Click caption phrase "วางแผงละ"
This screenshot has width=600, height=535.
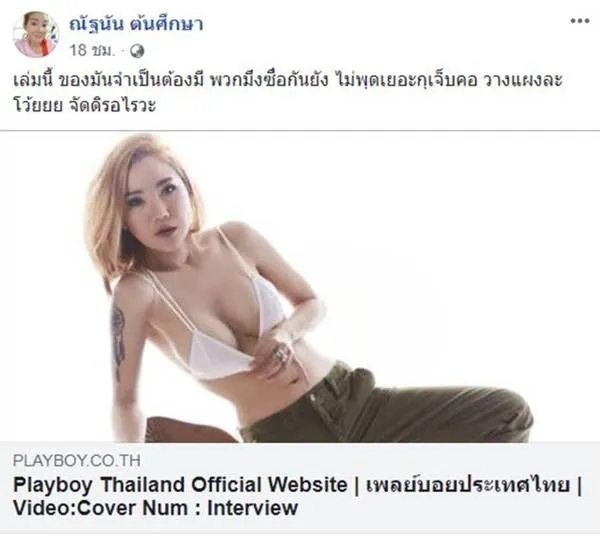click(x=523, y=81)
